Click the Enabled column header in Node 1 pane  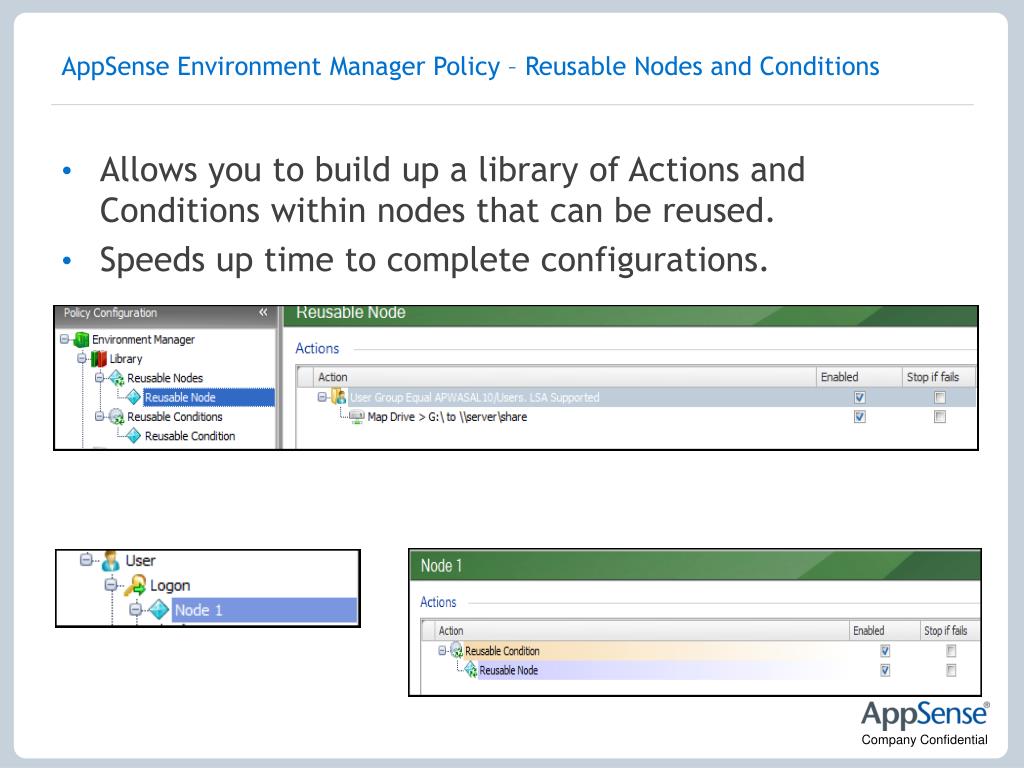click(x=884, y=631)
